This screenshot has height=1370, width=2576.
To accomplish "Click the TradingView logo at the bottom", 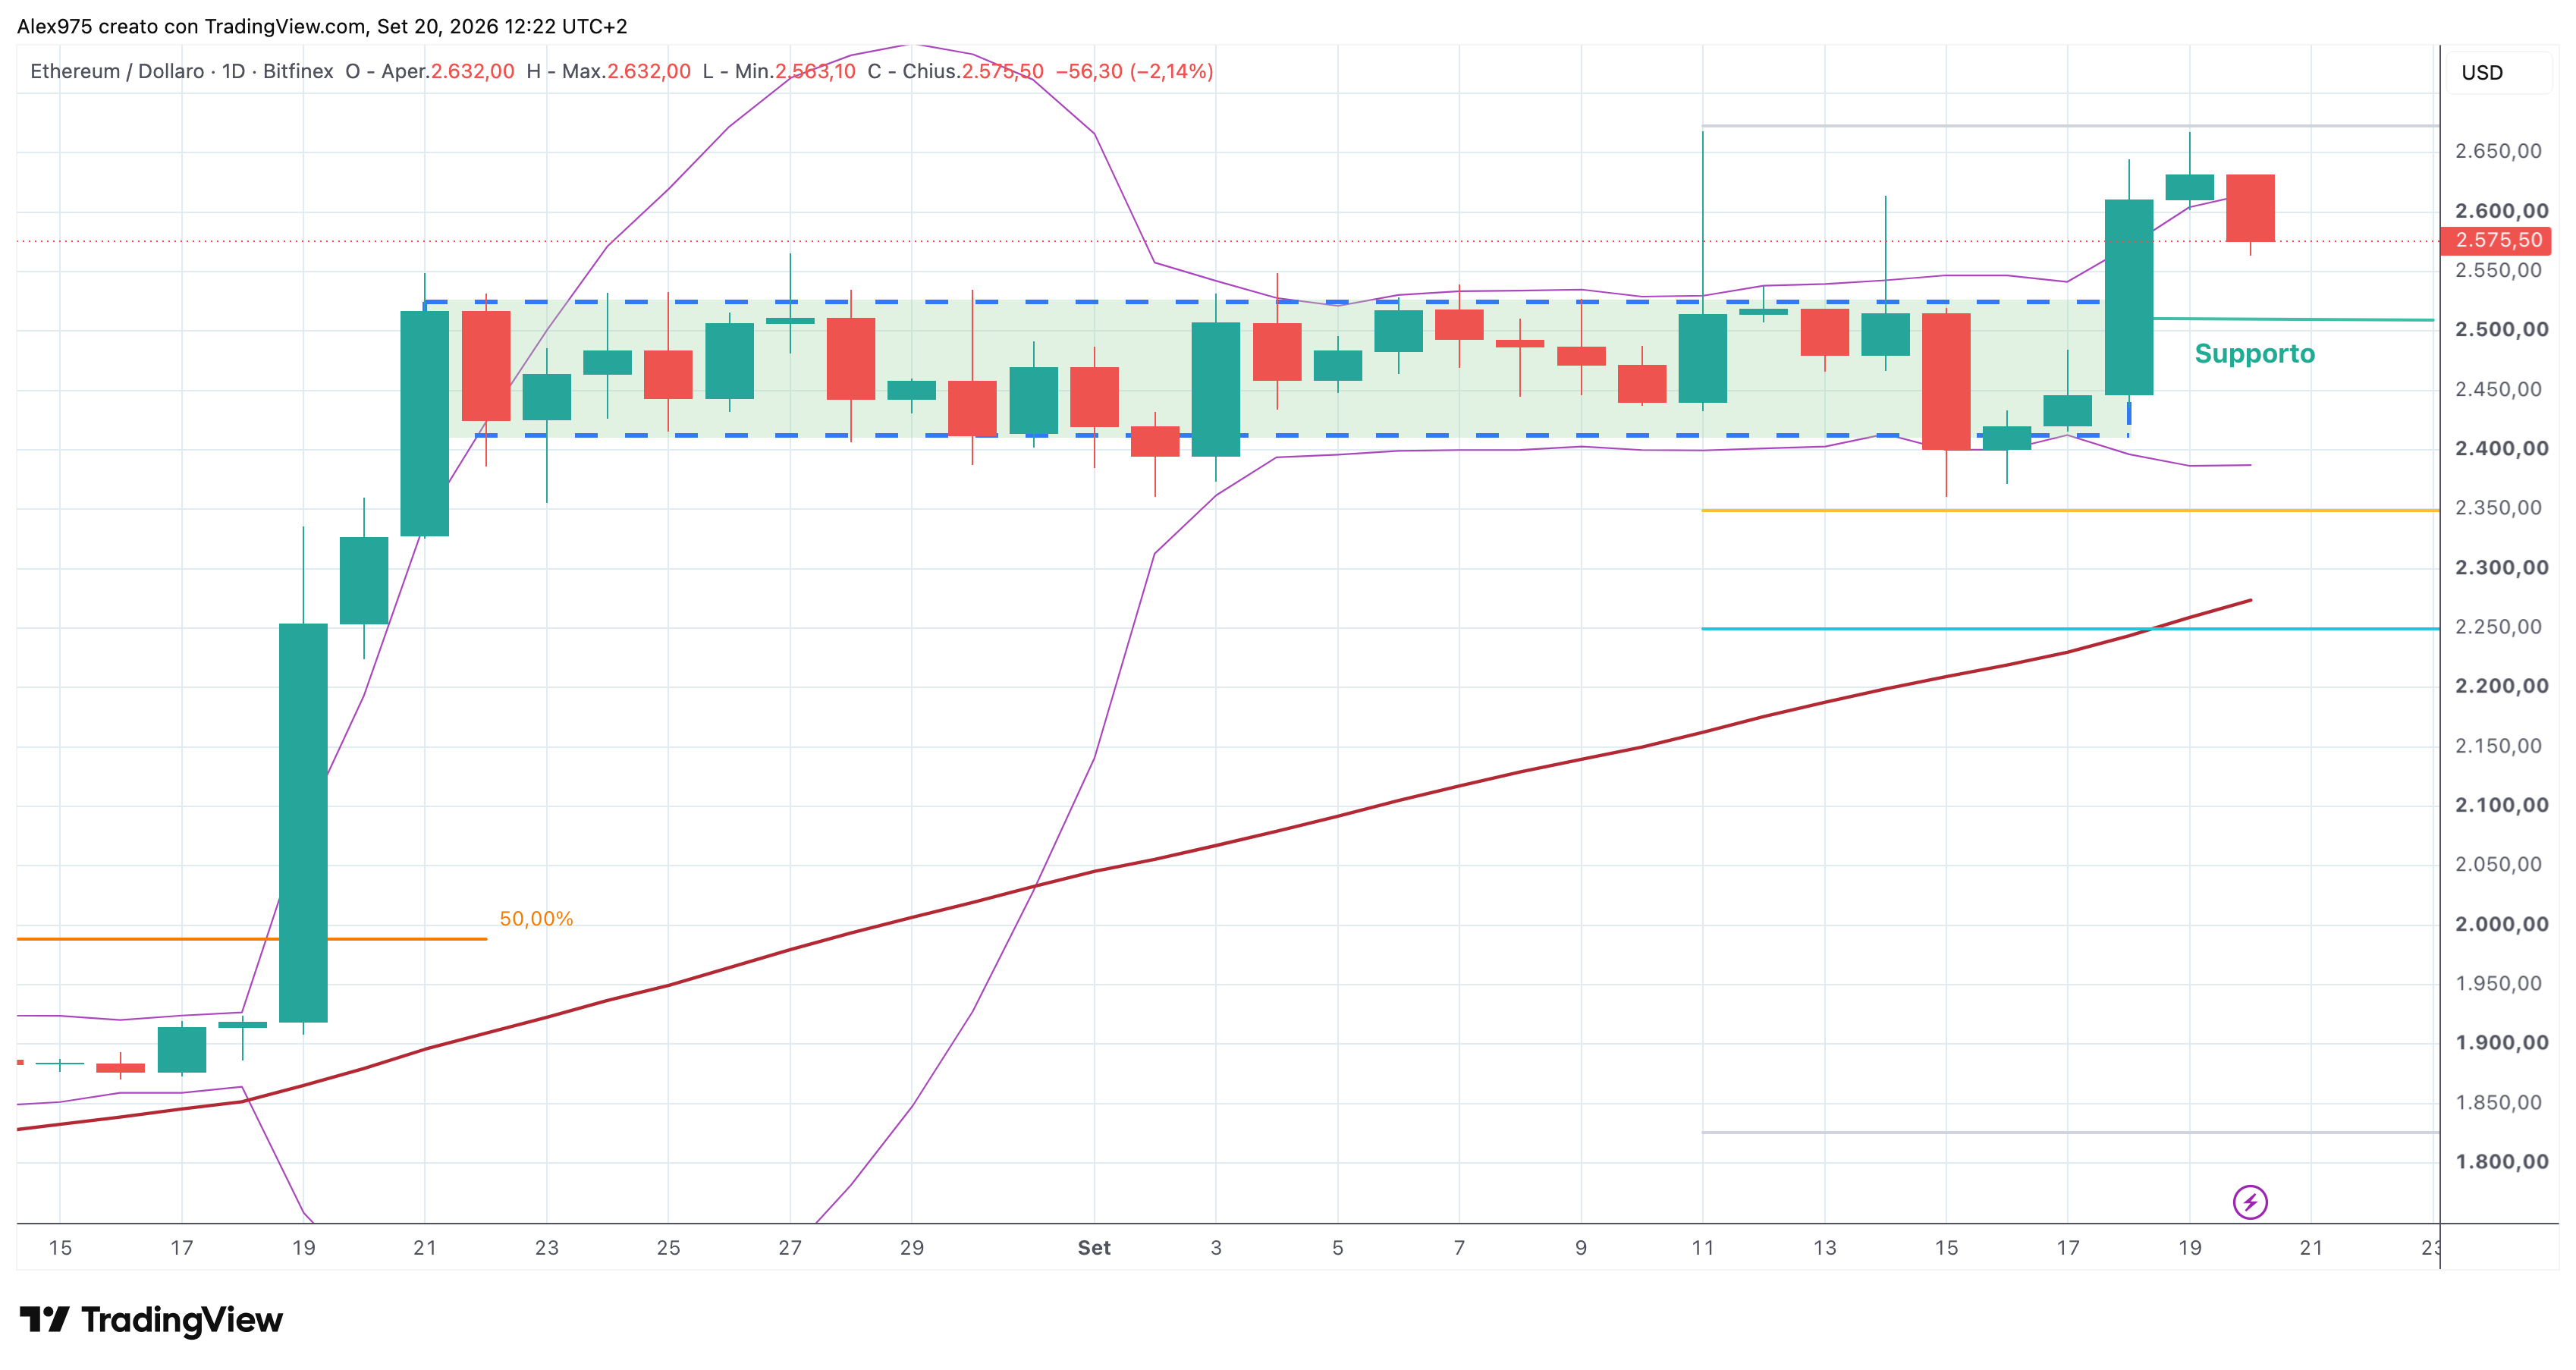I will click(x=151, y=1320).
